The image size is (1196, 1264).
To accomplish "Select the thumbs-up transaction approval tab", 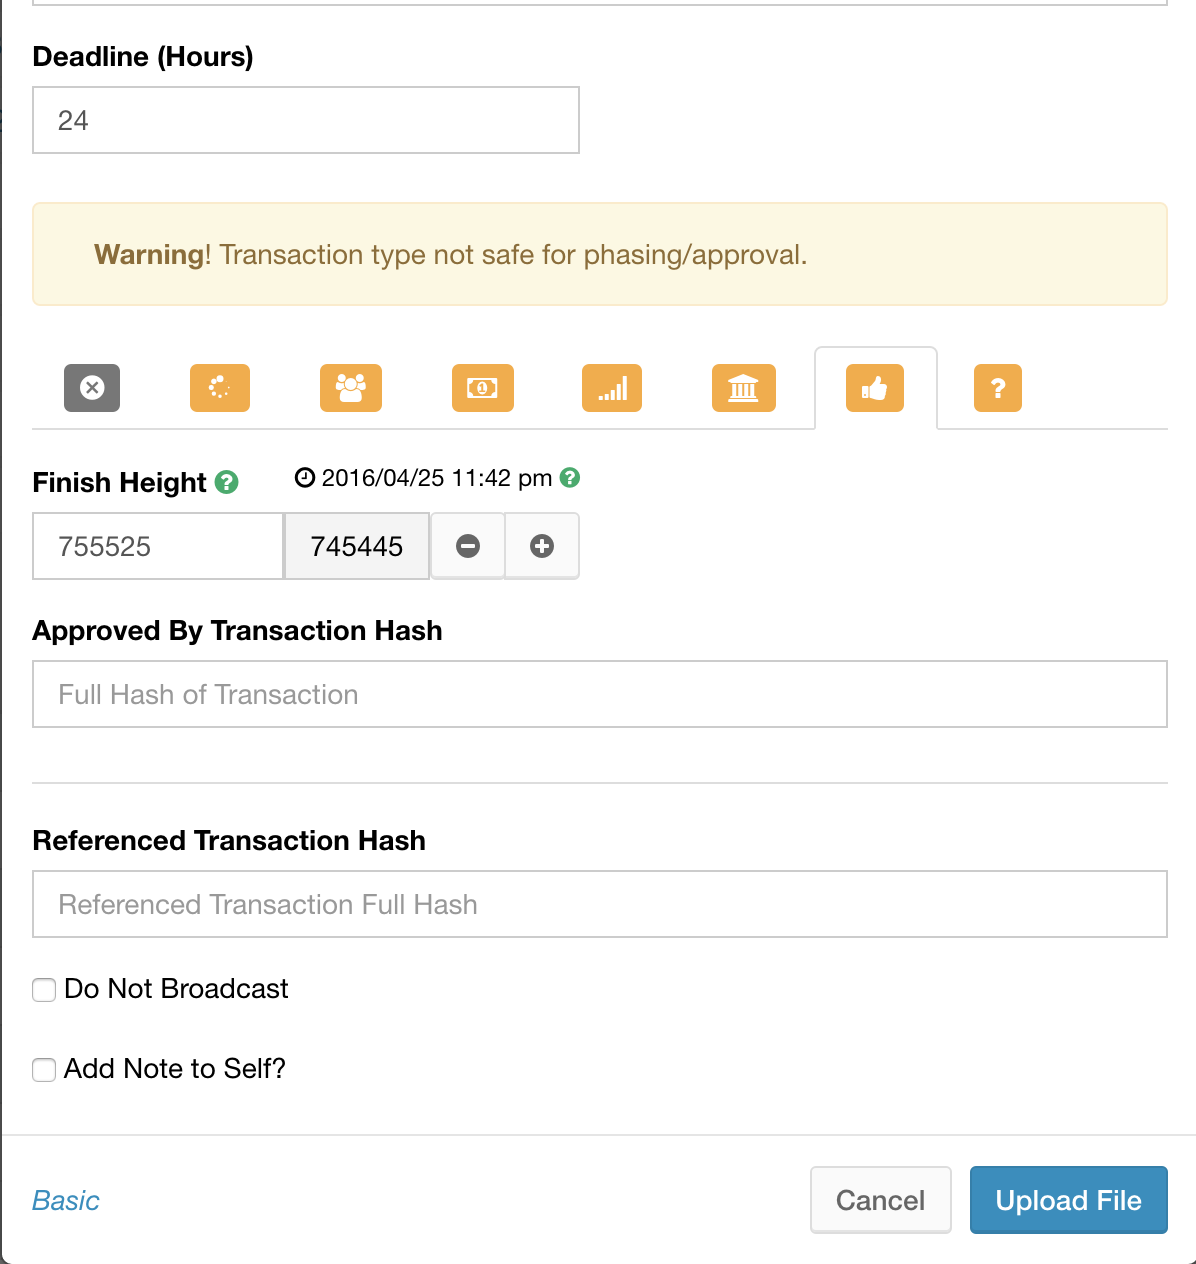I will tap(875, 388).
